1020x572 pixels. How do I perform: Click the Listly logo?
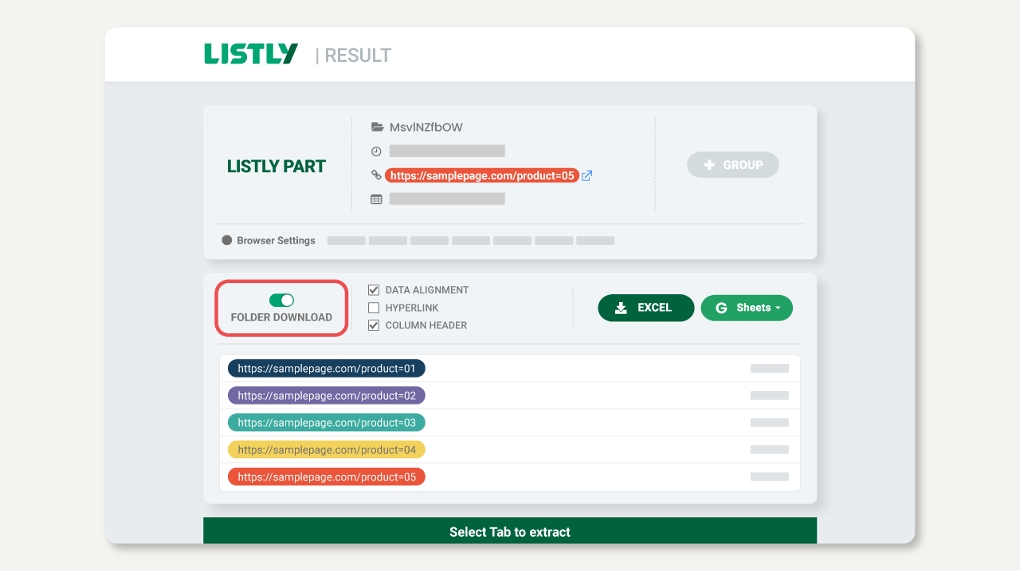coord(250,54)
